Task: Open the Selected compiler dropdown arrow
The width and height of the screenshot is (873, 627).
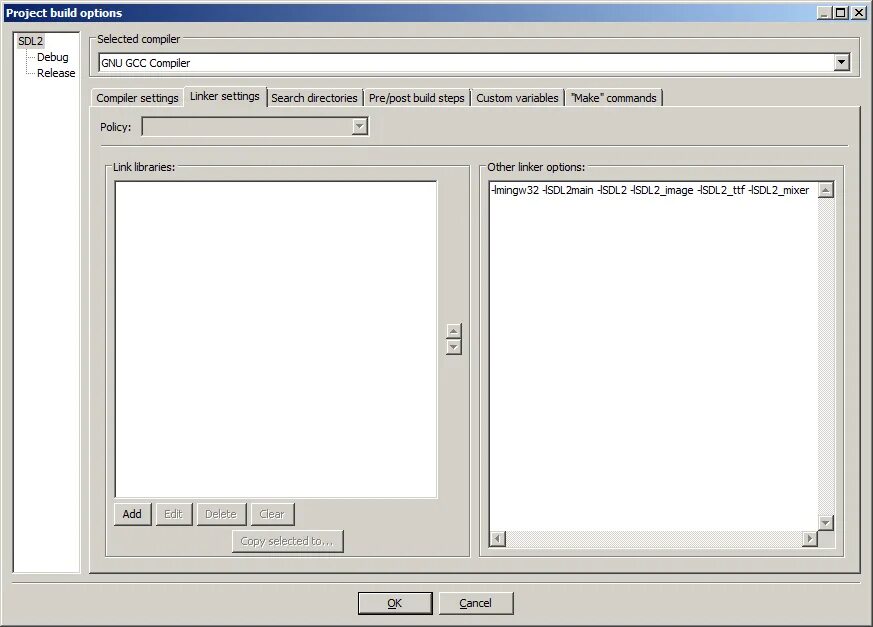Action: point(841,62)
